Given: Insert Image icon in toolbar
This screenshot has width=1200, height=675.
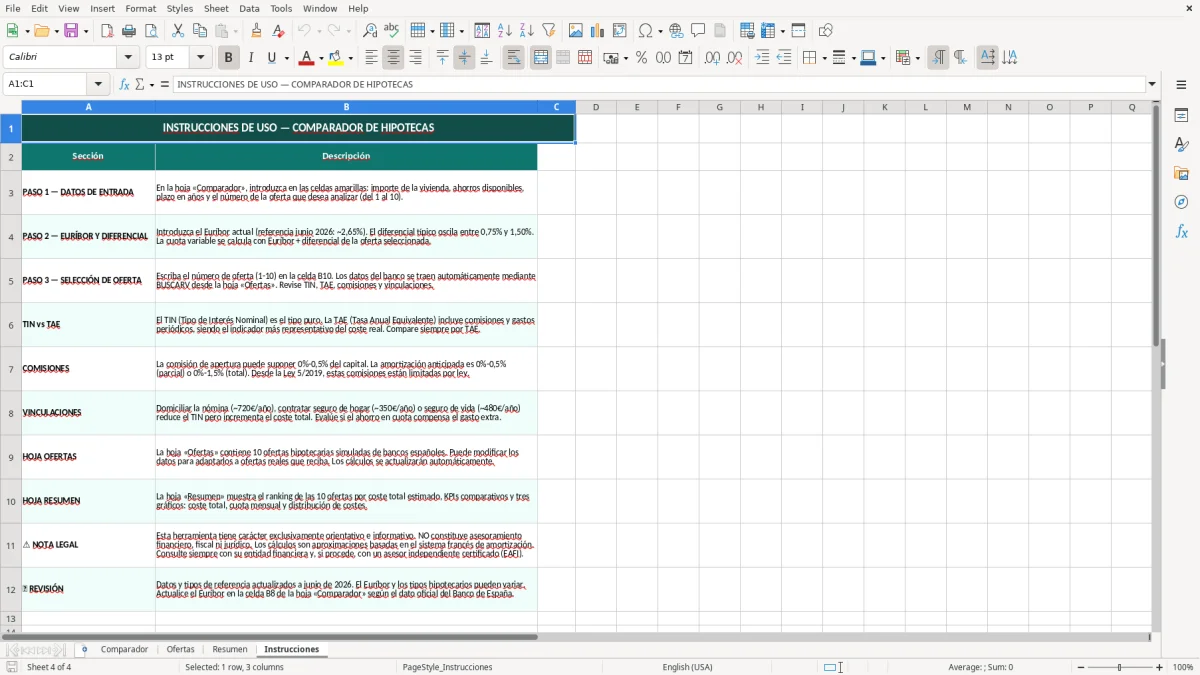Looking at the screenshot, I should 576,31.
